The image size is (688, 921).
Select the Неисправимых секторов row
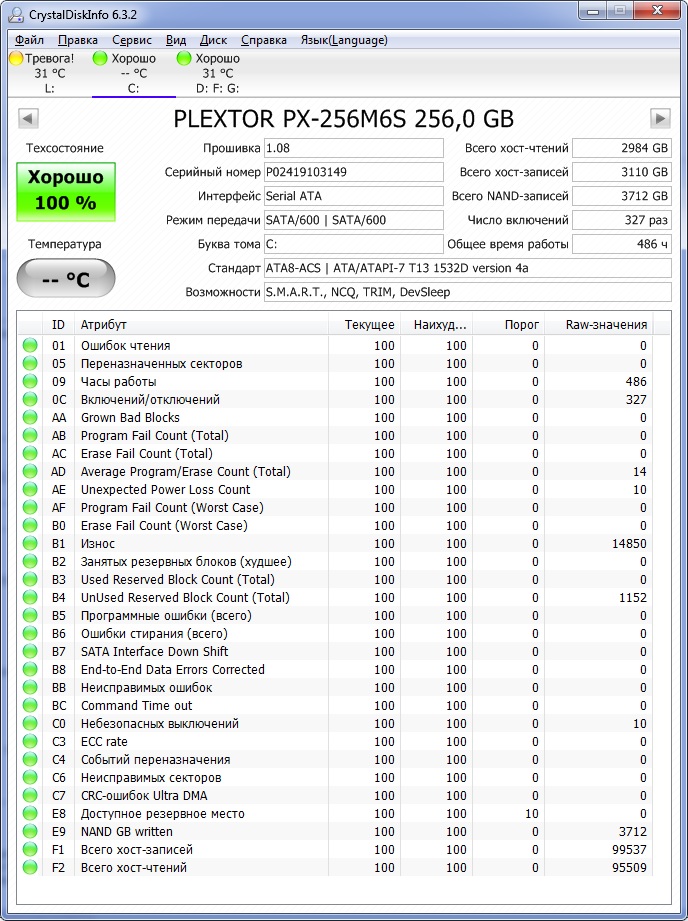(x=335, y=778)
